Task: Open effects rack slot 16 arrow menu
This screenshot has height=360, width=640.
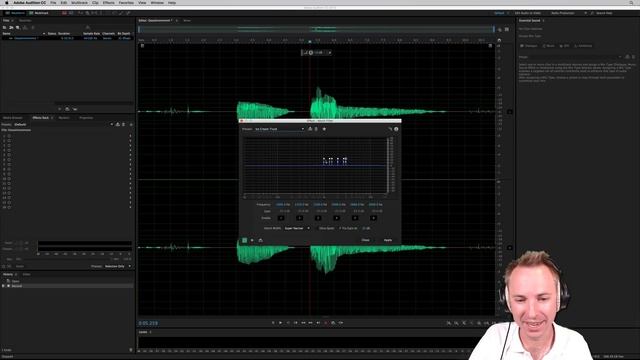Action: (131, 207)
